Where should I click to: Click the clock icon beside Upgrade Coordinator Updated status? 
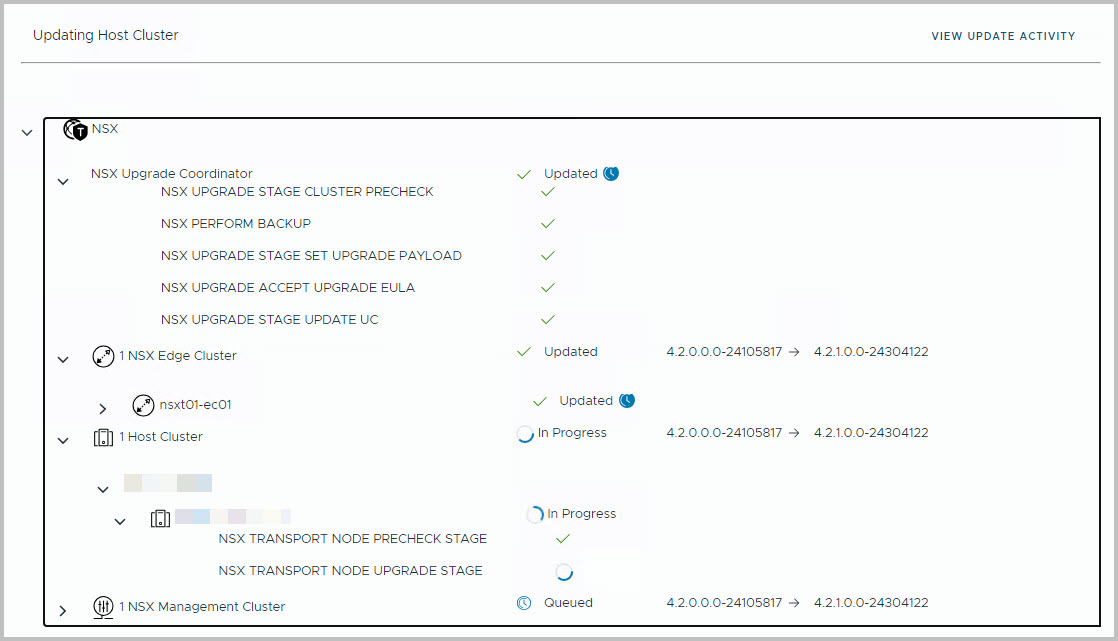pyautogui.click(x=612, y=172)
